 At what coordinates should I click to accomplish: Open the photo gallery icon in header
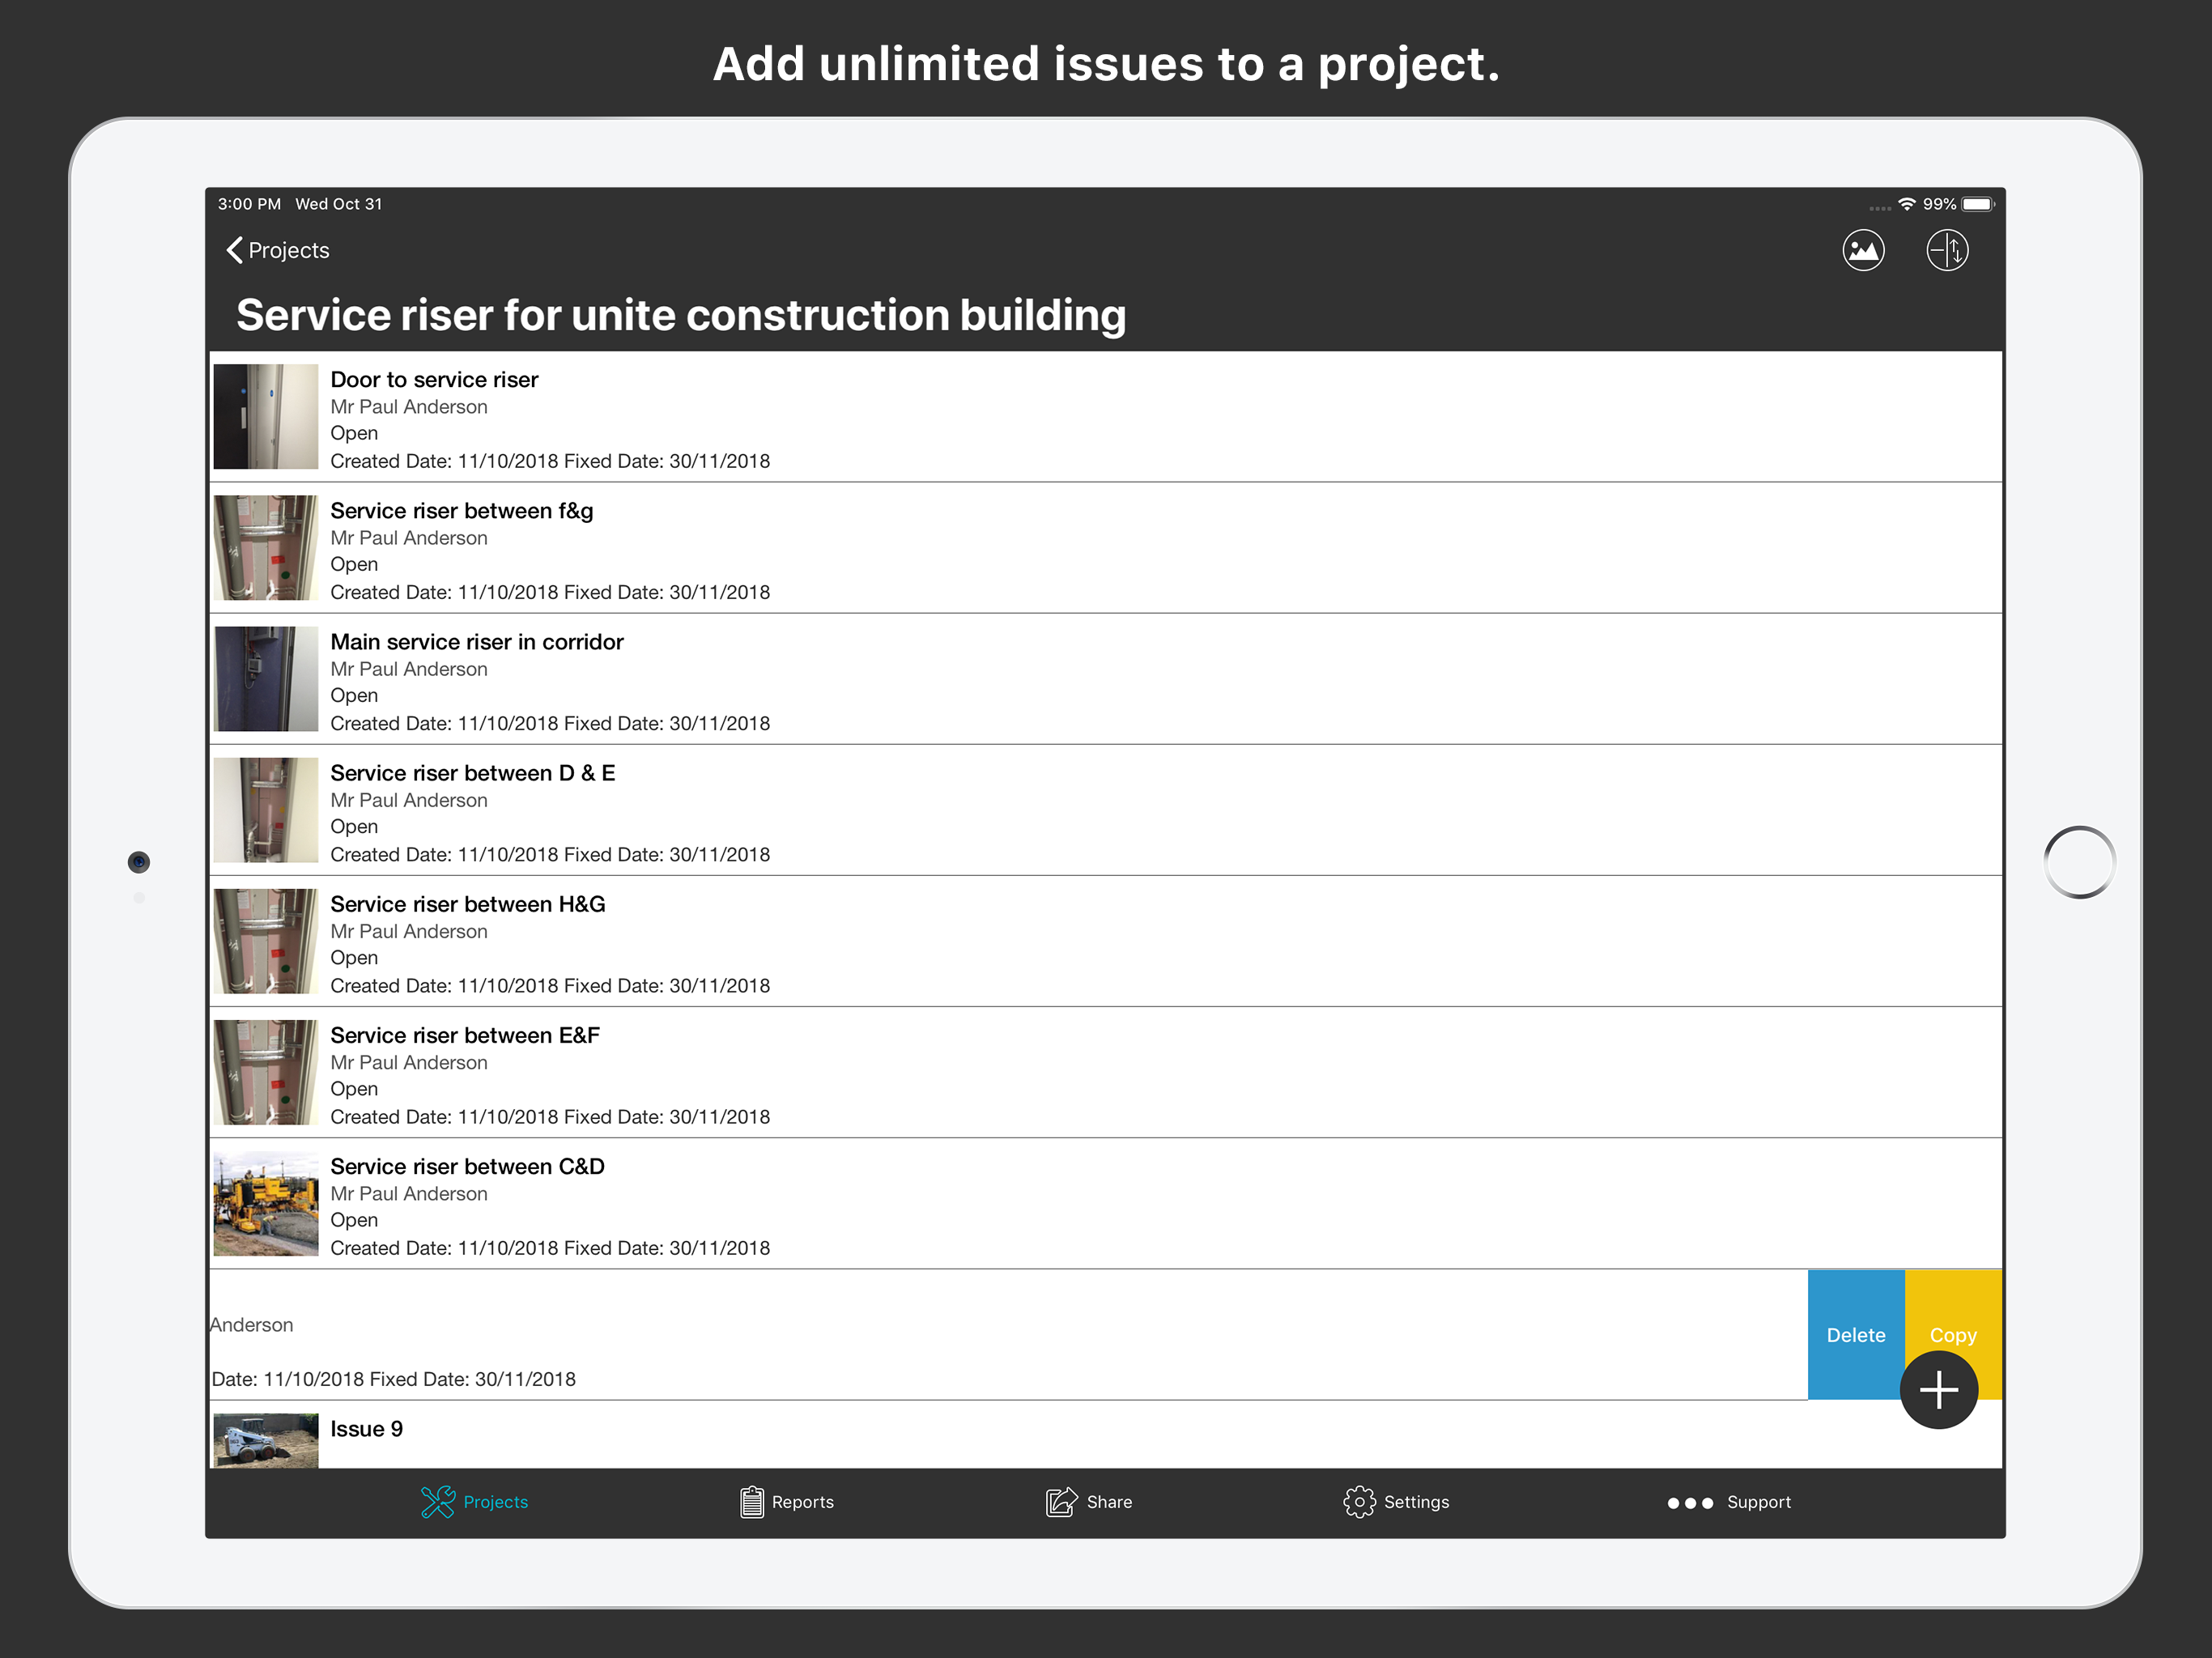(x=1863, y=250)
